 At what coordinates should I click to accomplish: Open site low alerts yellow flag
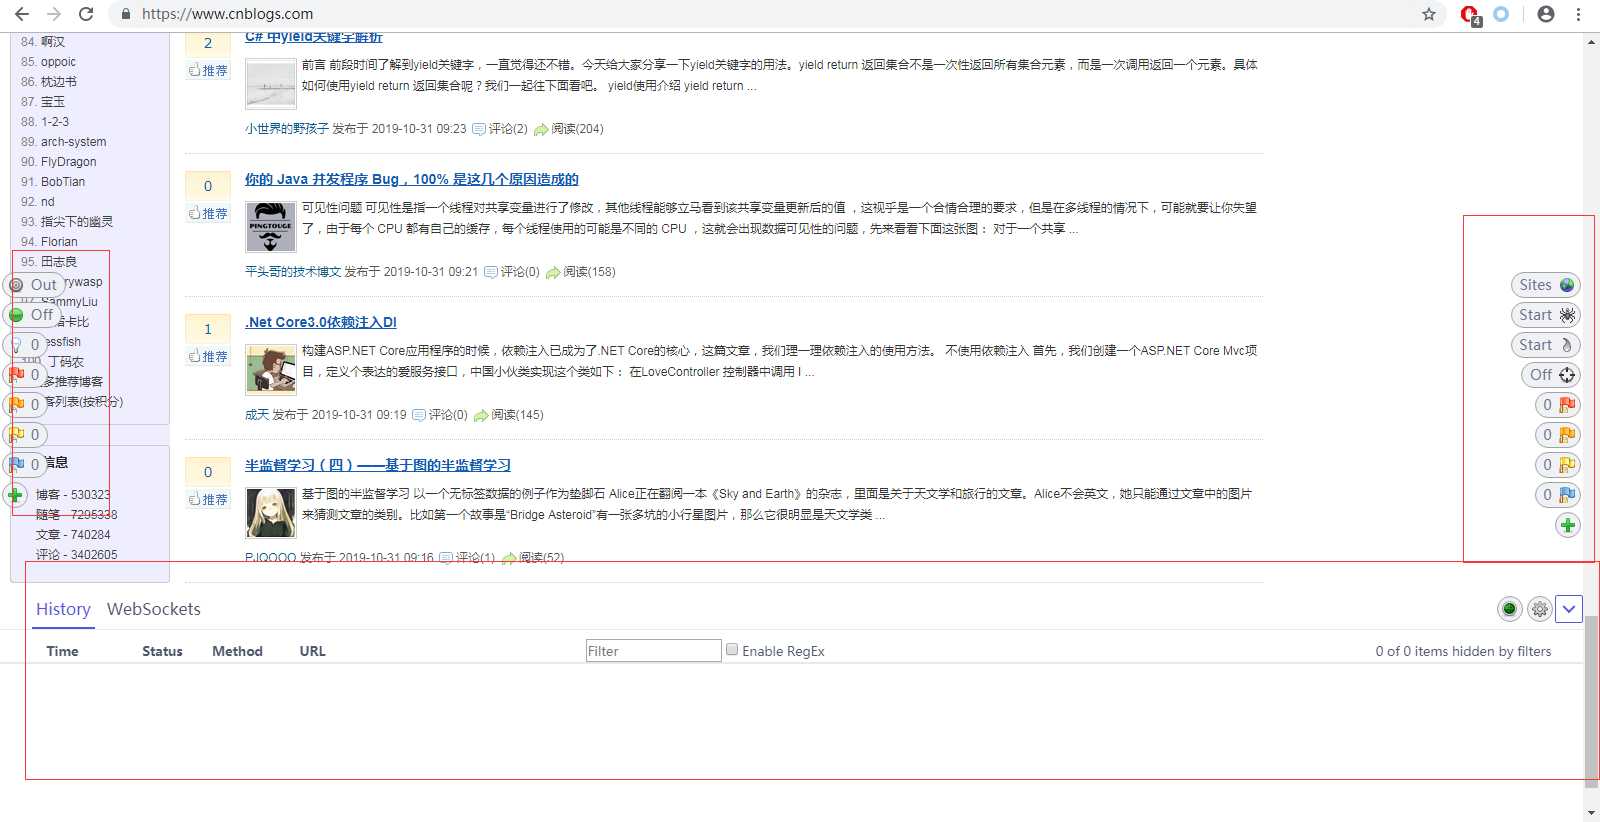tap(1558, 465)
